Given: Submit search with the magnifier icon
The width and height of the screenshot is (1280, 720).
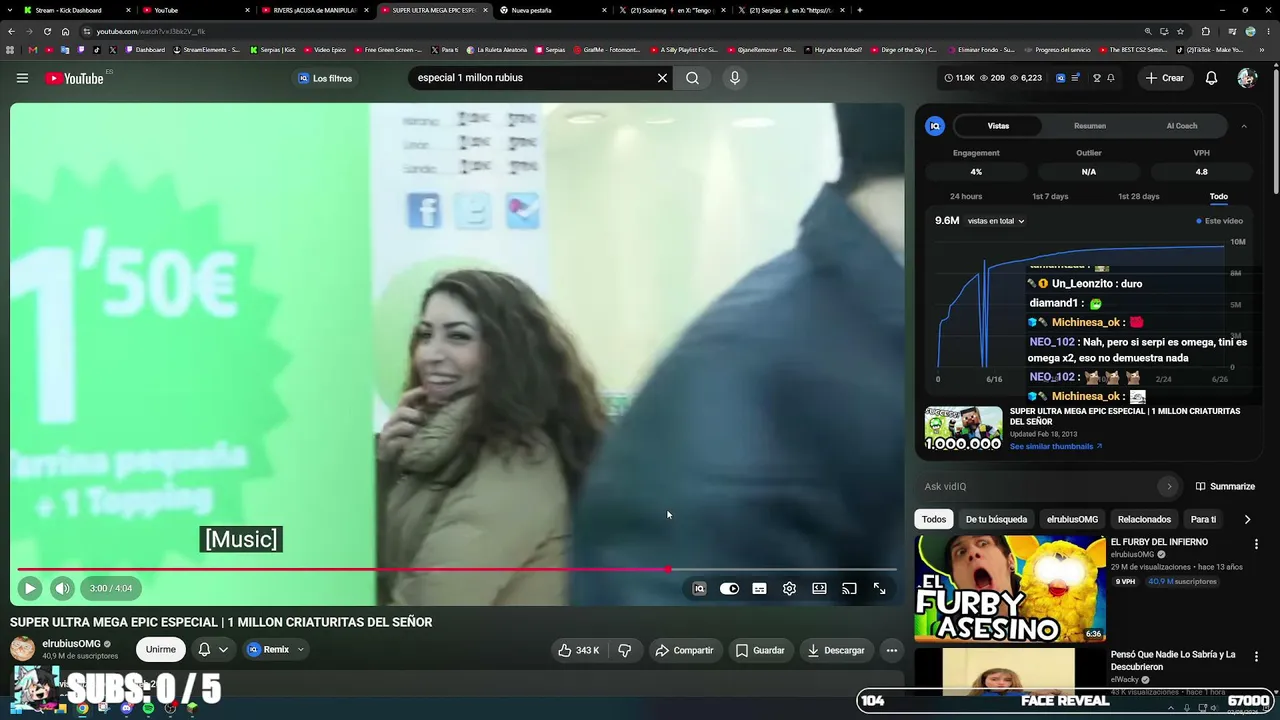Looking at the screenshot, I should pos(692,78).
